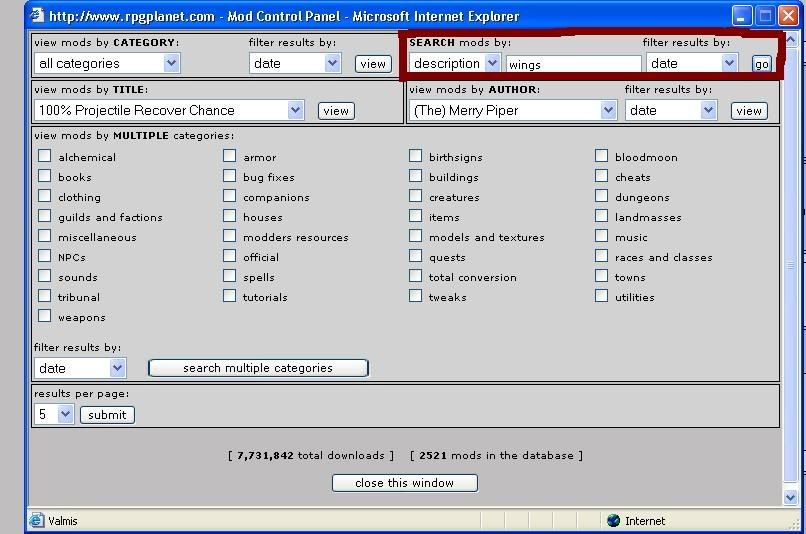Check the weapons checkbox

click(x=45, y=316)
